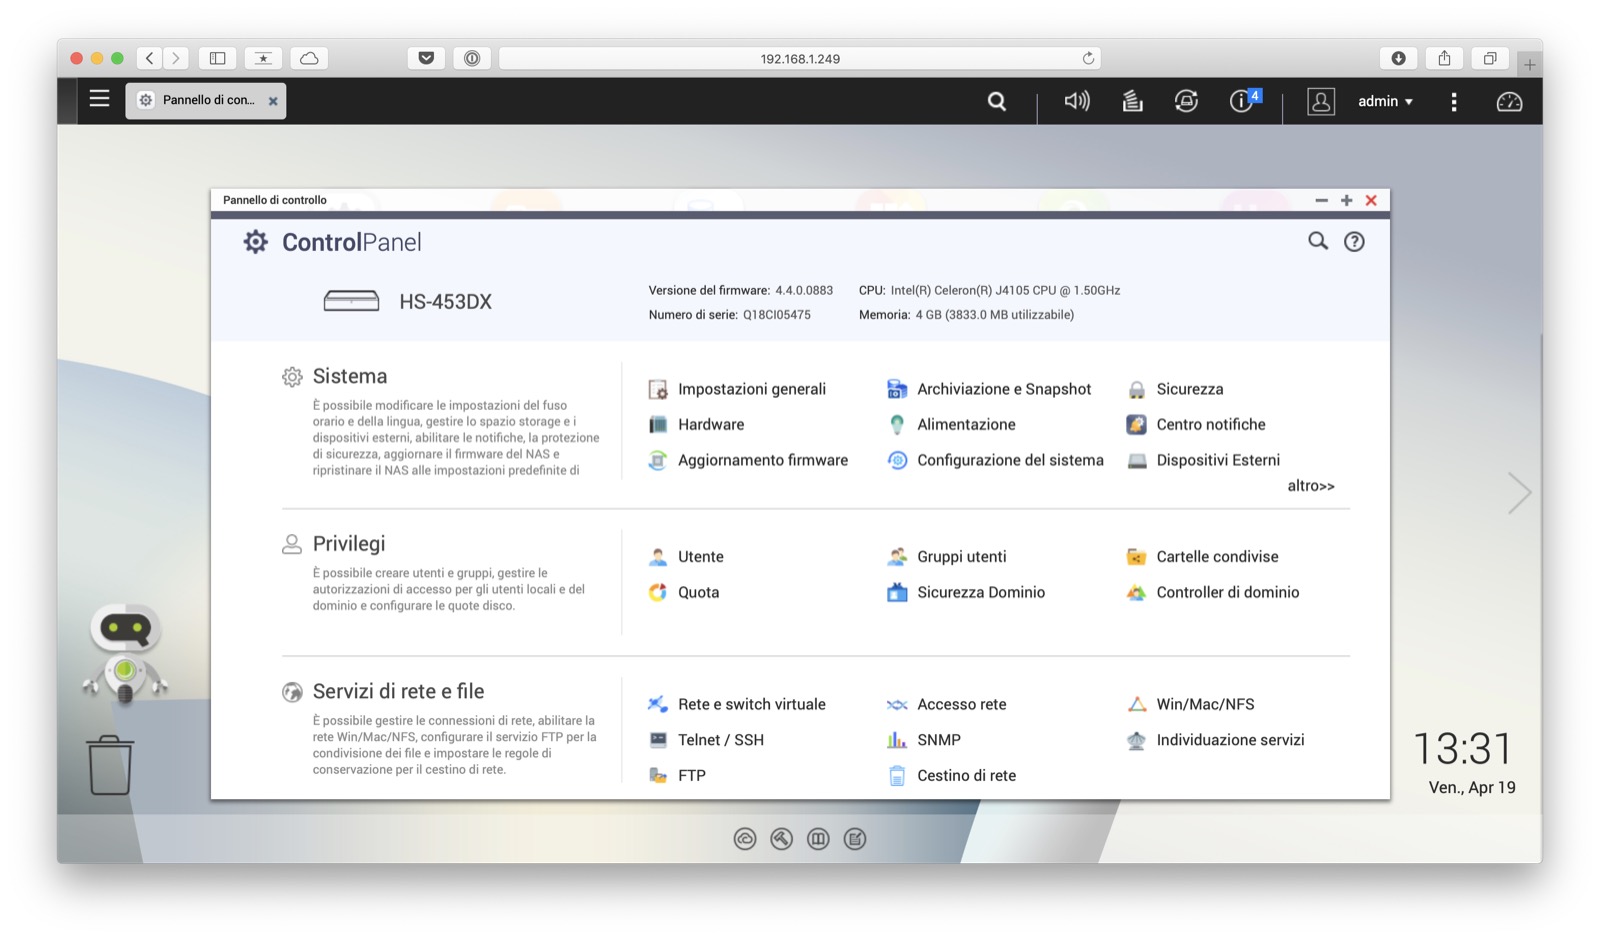Viewport: 1600px width, 939px height.
Task: Search within the ControlPanel window
Action: (1318, 241)
